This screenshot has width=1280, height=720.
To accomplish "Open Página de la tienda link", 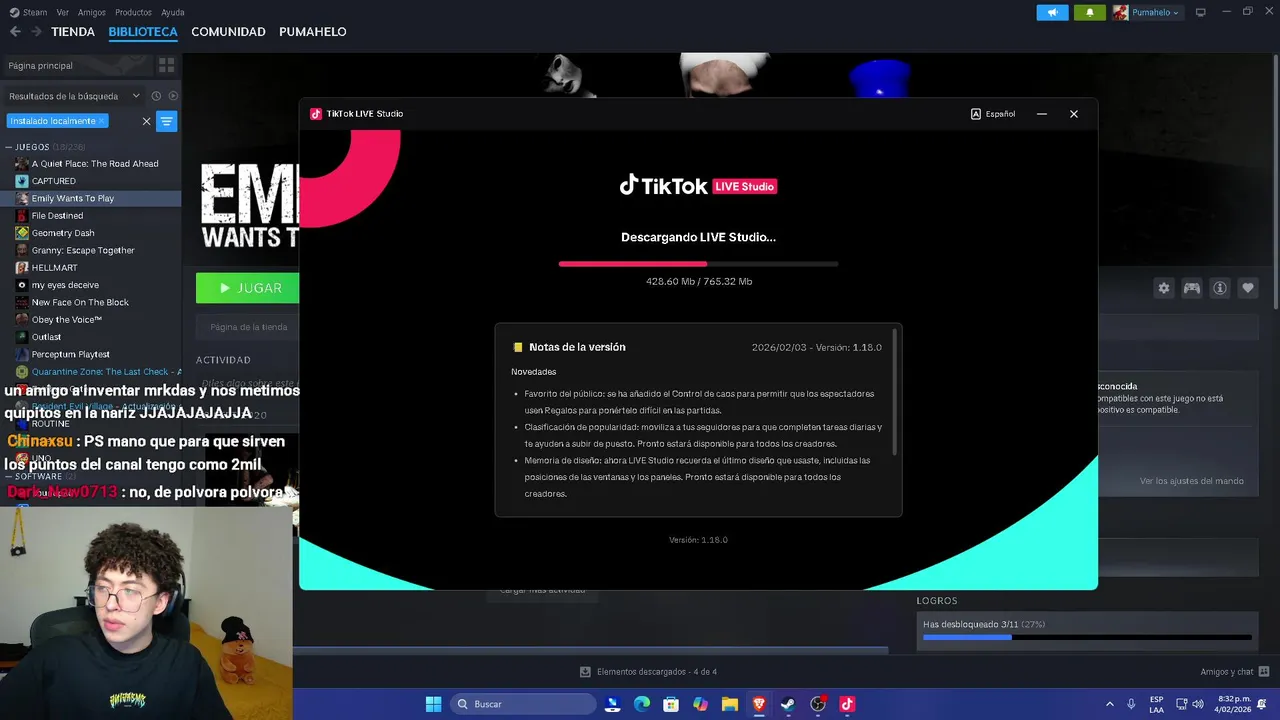I will pyautogui.click(x=248, y=327).
